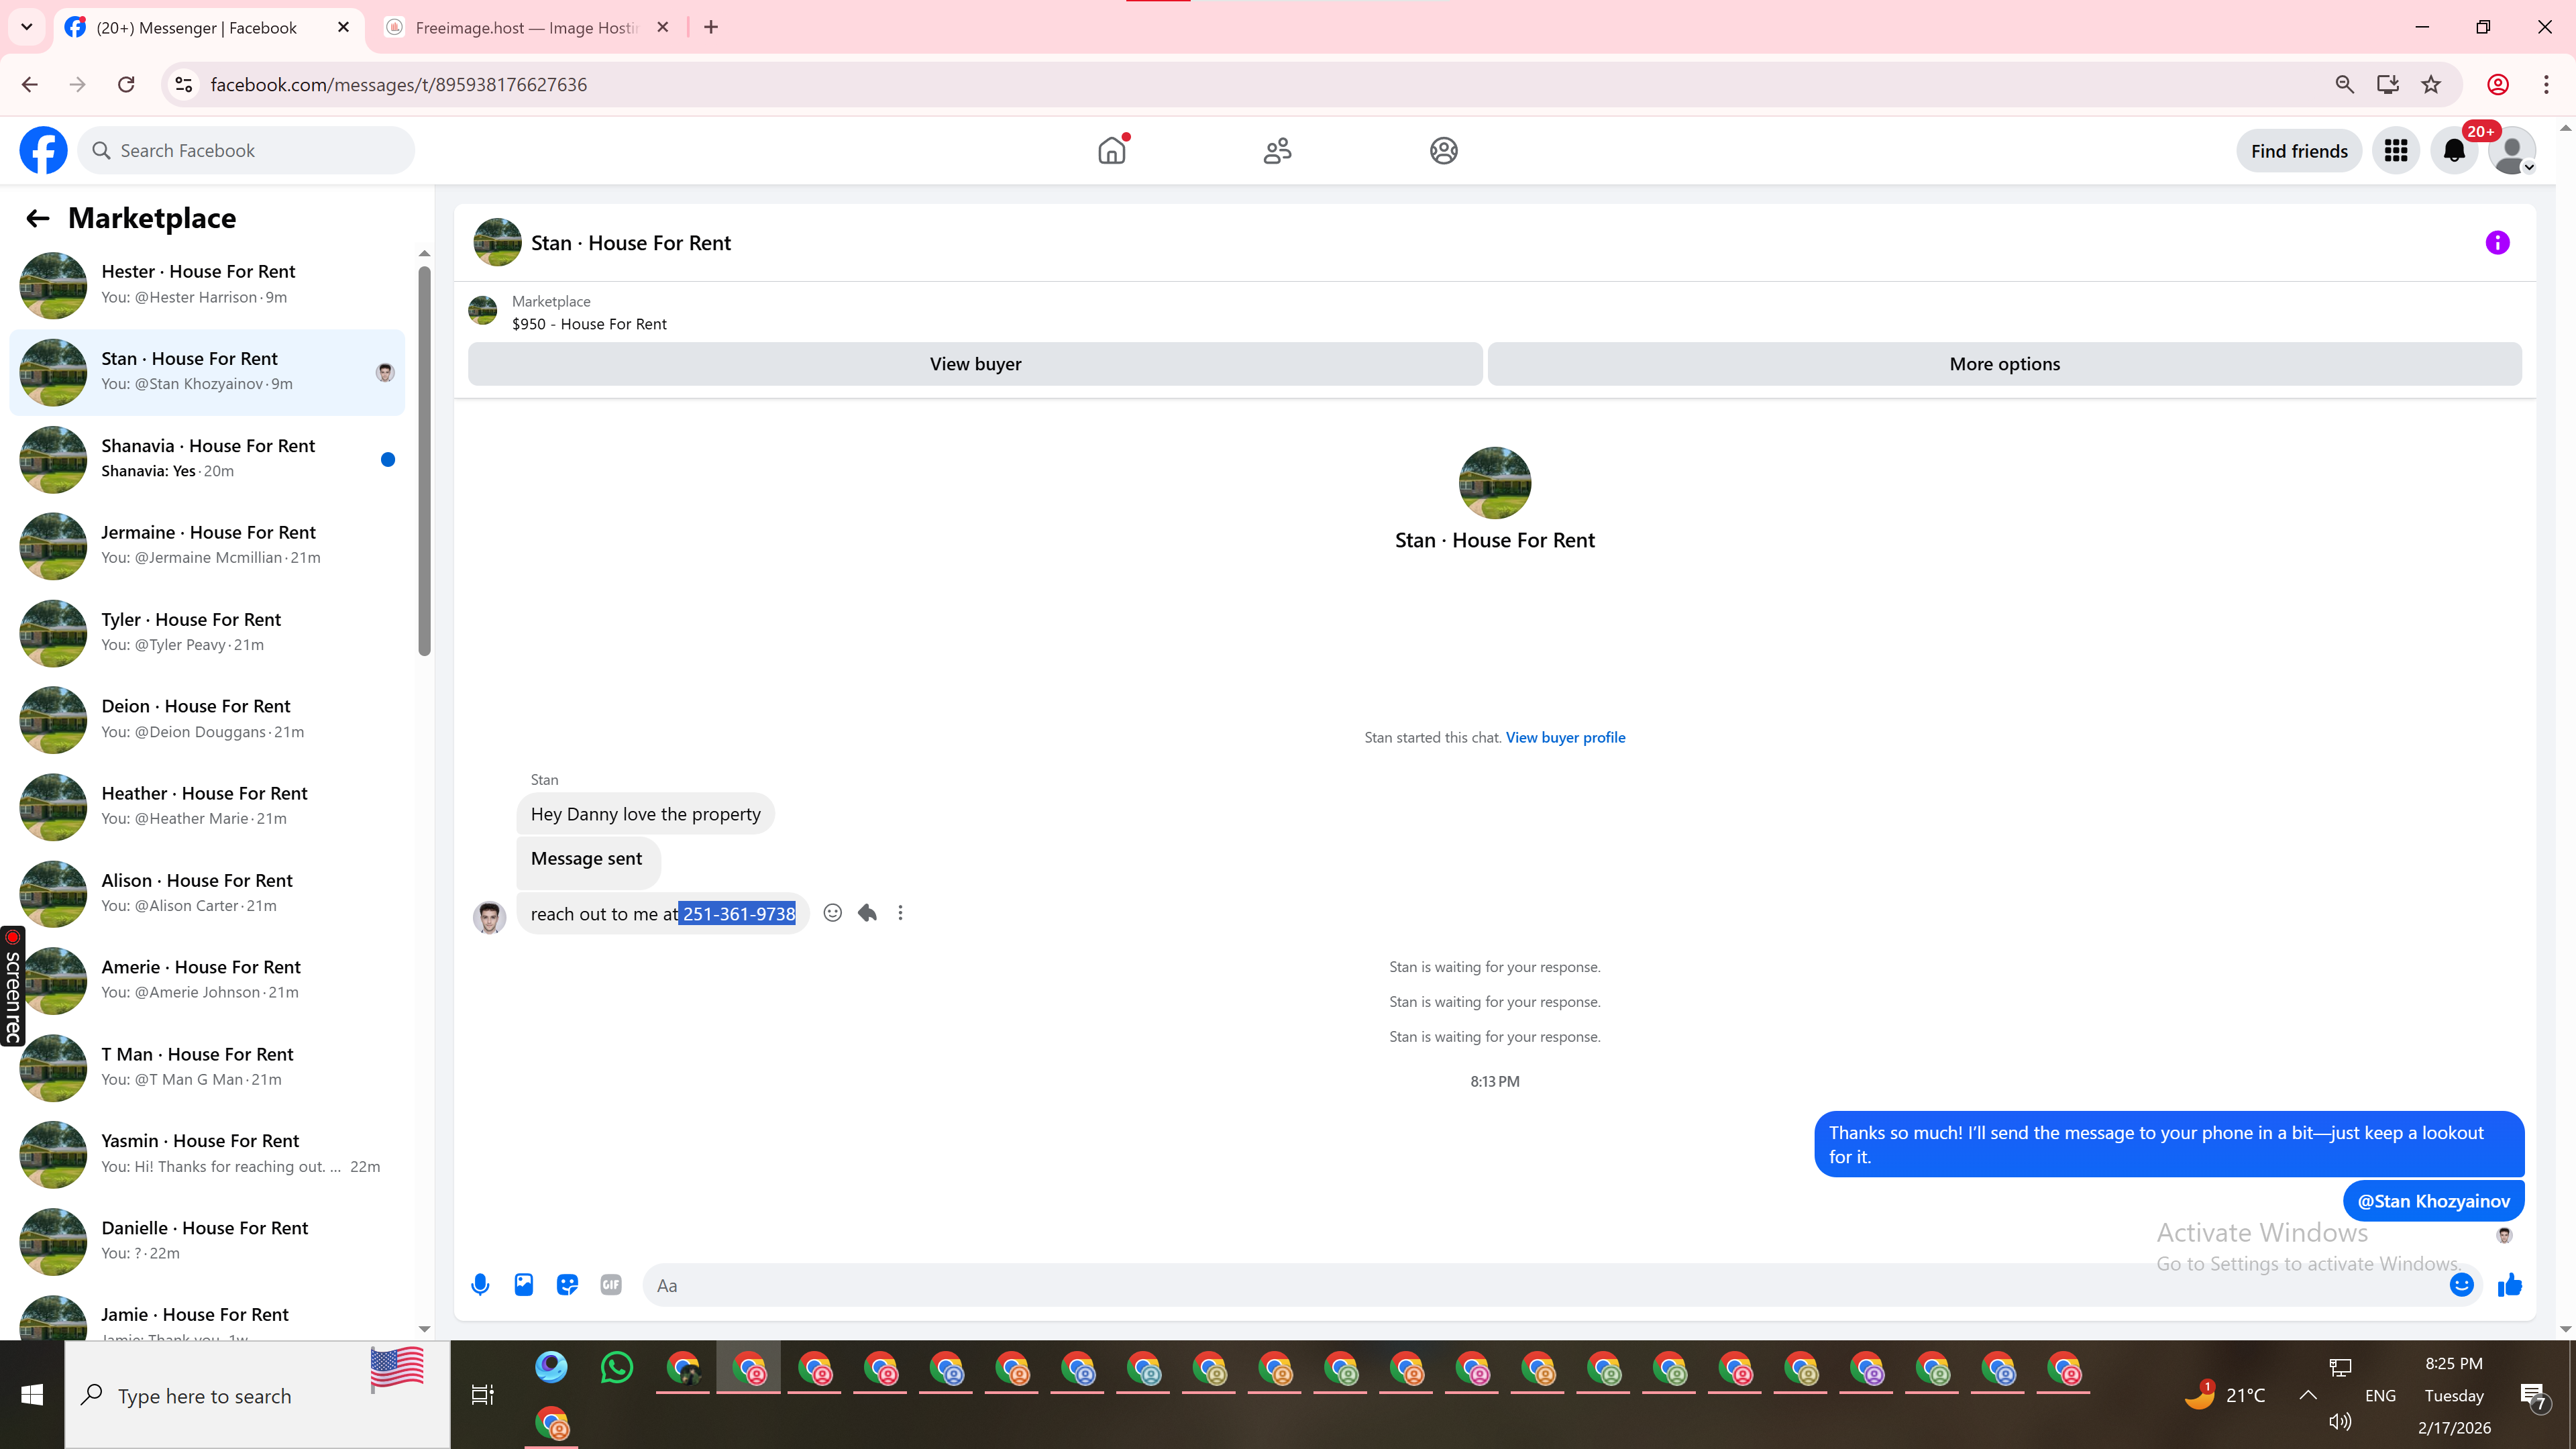Expand account profile menu arrow
2576x1449 pixels.
pyautogui.click(x=2529, y=167)
